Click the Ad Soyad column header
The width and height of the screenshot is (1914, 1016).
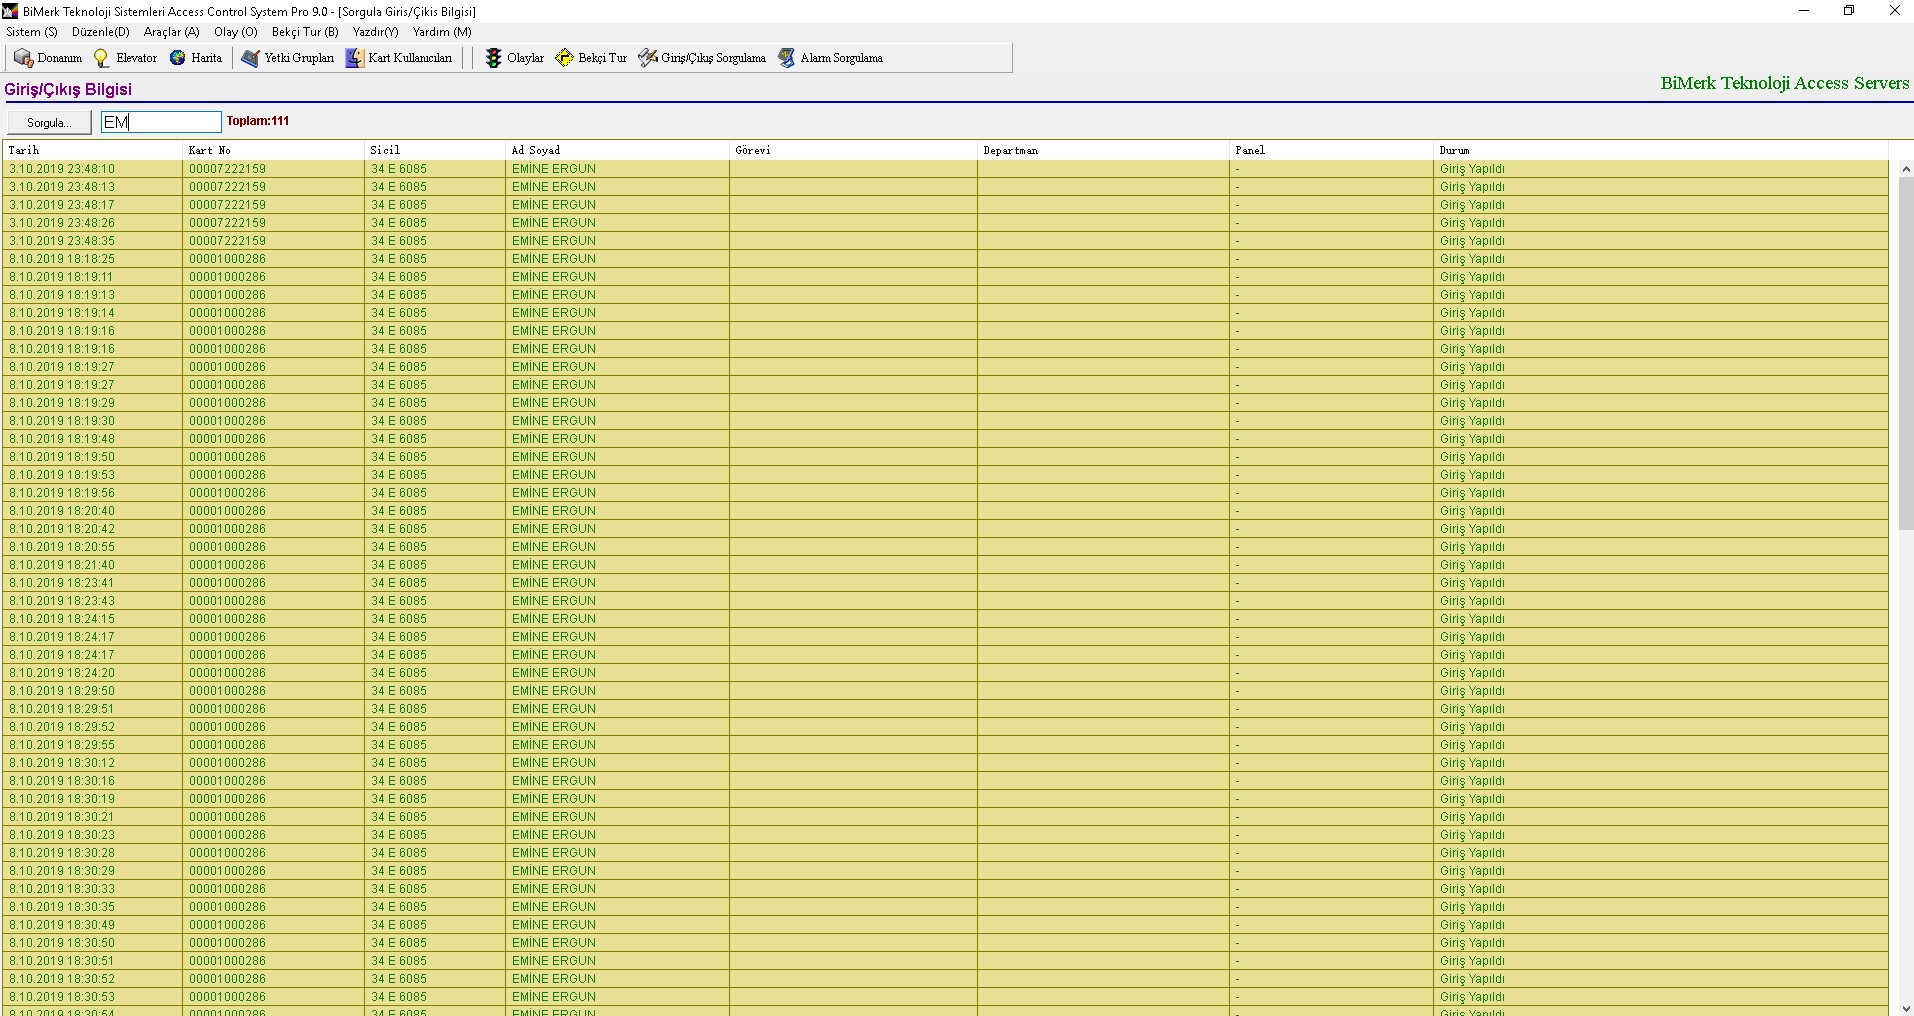point(536,150)
